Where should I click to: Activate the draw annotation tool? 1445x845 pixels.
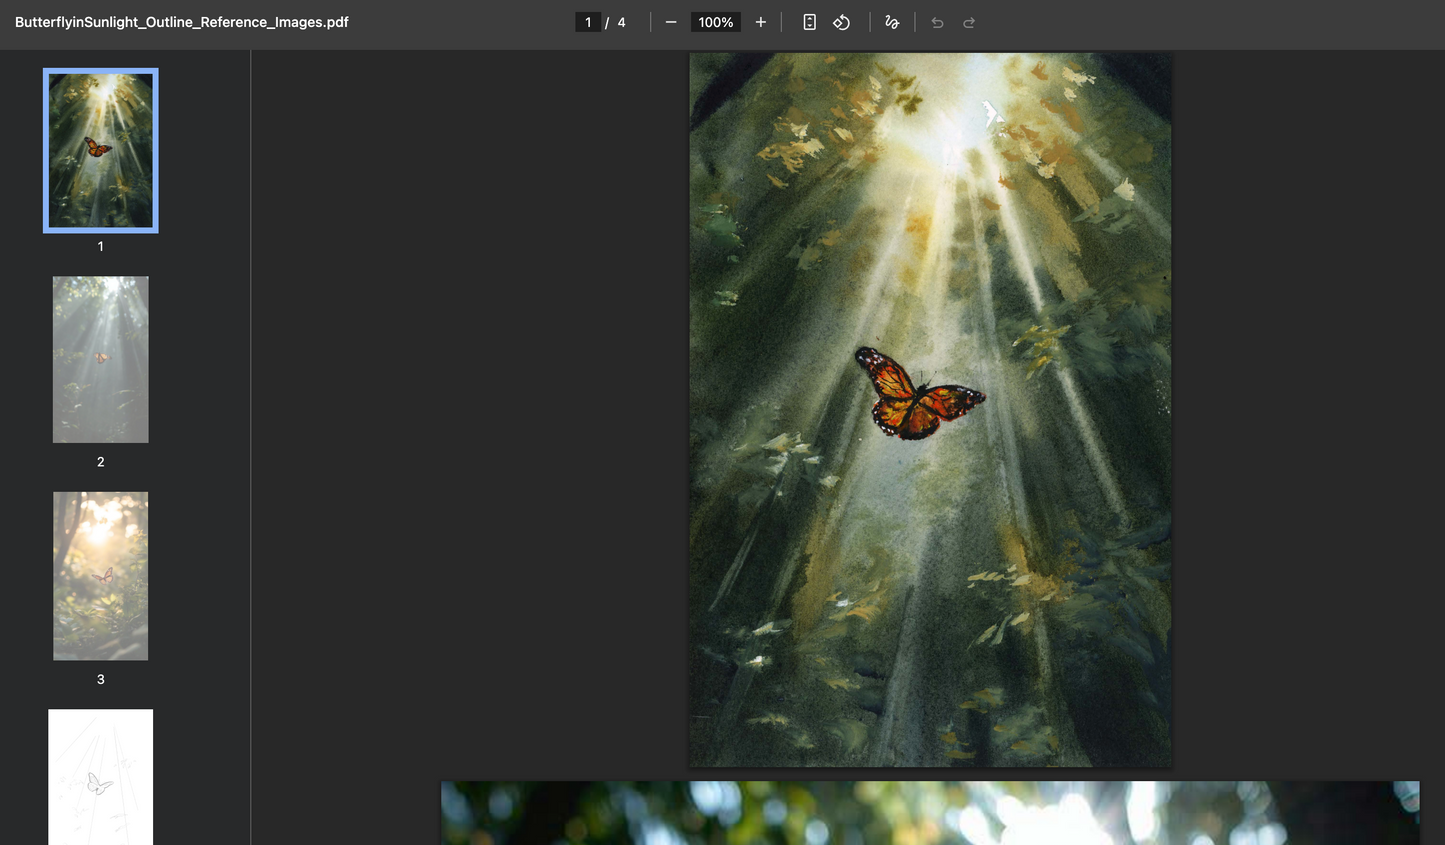[x=892, y=22]
